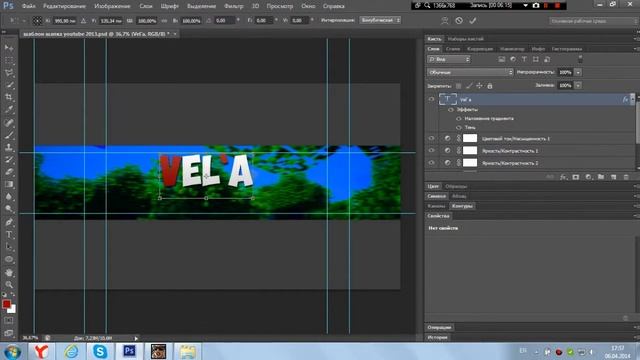Select the Ellipse shape tool
This screenshot has width=640, height=360.
pyautogui.click(x=9, y=259)
